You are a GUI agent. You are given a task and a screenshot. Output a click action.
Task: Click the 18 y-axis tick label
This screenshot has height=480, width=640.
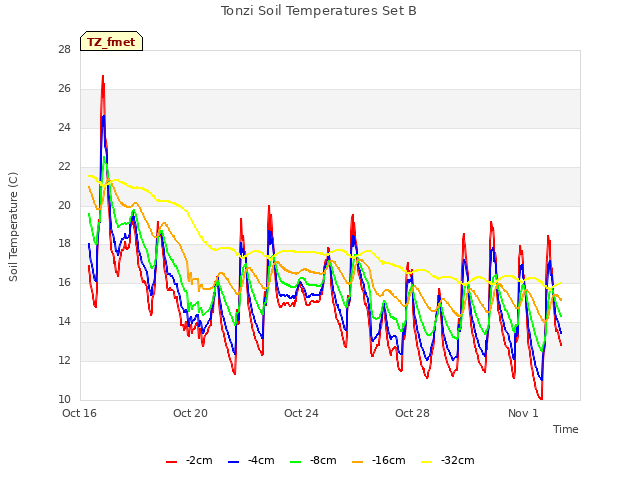click(64, 244)
